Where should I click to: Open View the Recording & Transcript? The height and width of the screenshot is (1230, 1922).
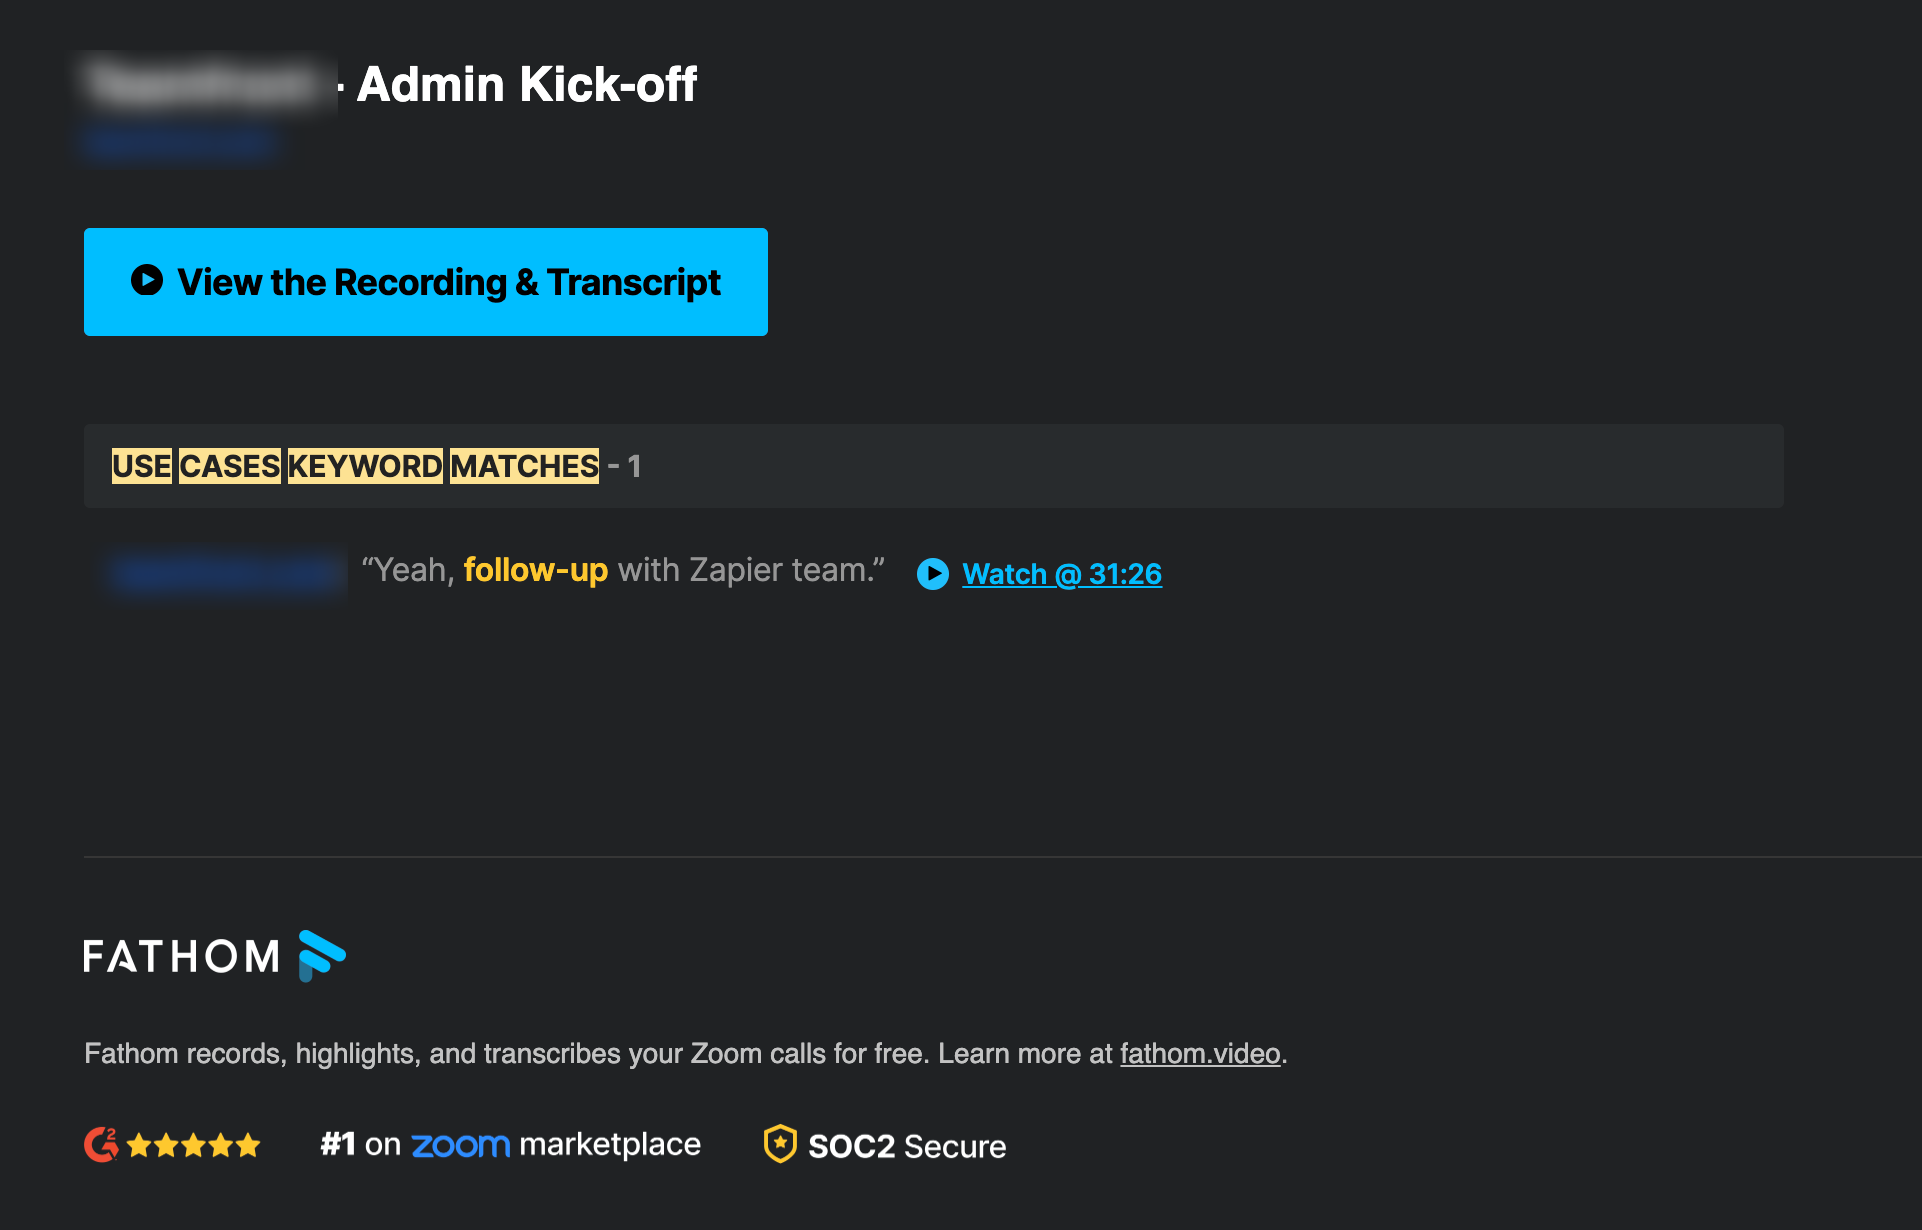449,283
